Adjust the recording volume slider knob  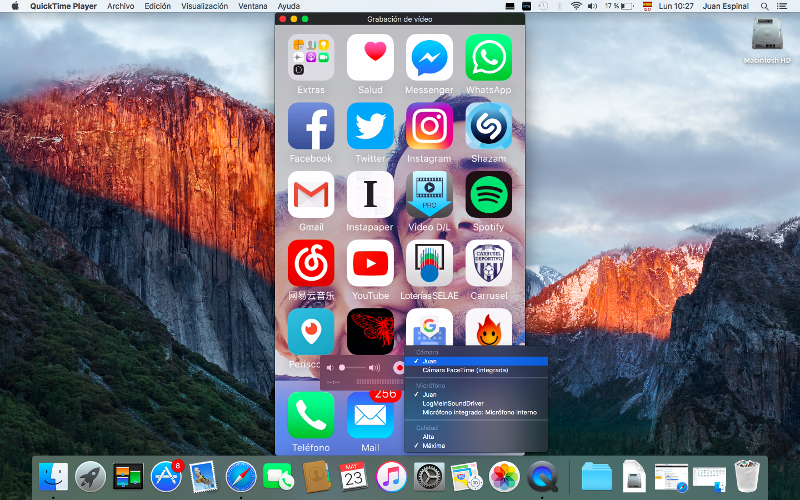342,368
